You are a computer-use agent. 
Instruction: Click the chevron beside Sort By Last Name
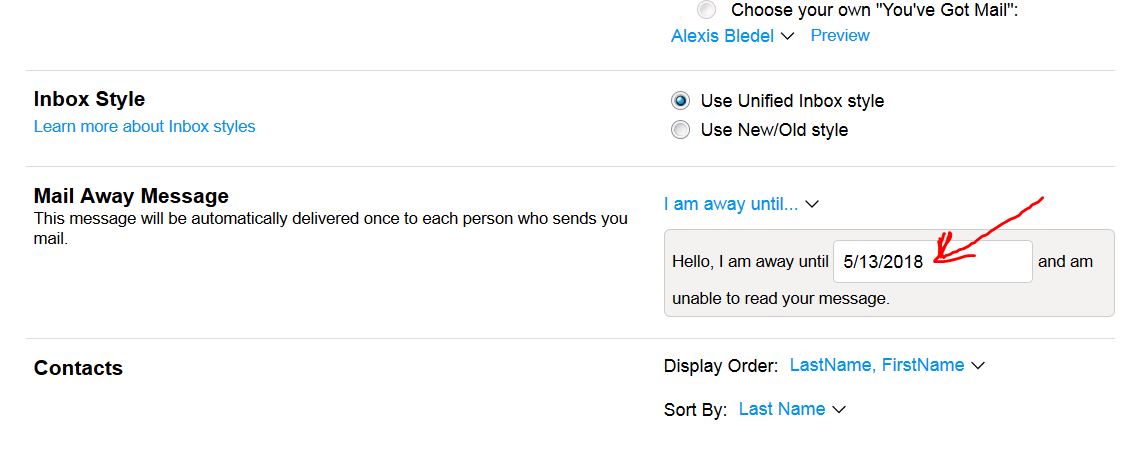[839, 410]
